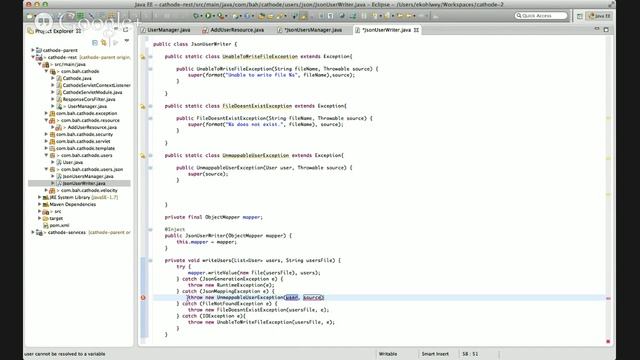Close the JsonUserWriter.java editor tab
The width and height of the screenshot is (640, 360).
click(x=416, y=30)
